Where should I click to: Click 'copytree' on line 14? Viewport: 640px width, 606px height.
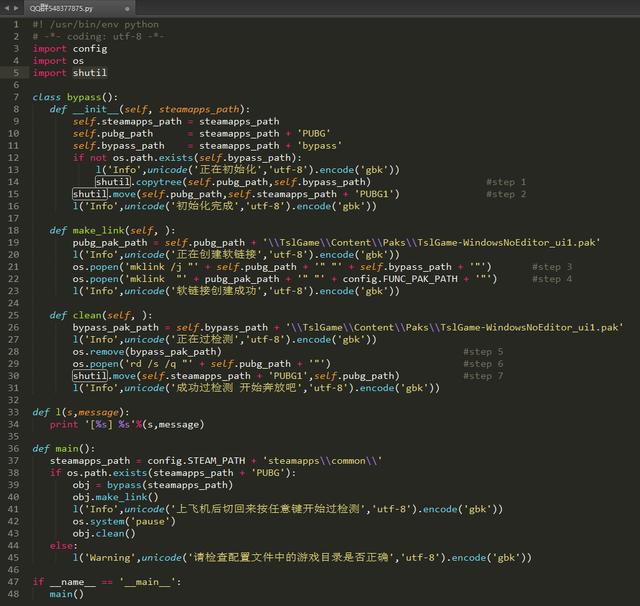click(x=159, y=182)
